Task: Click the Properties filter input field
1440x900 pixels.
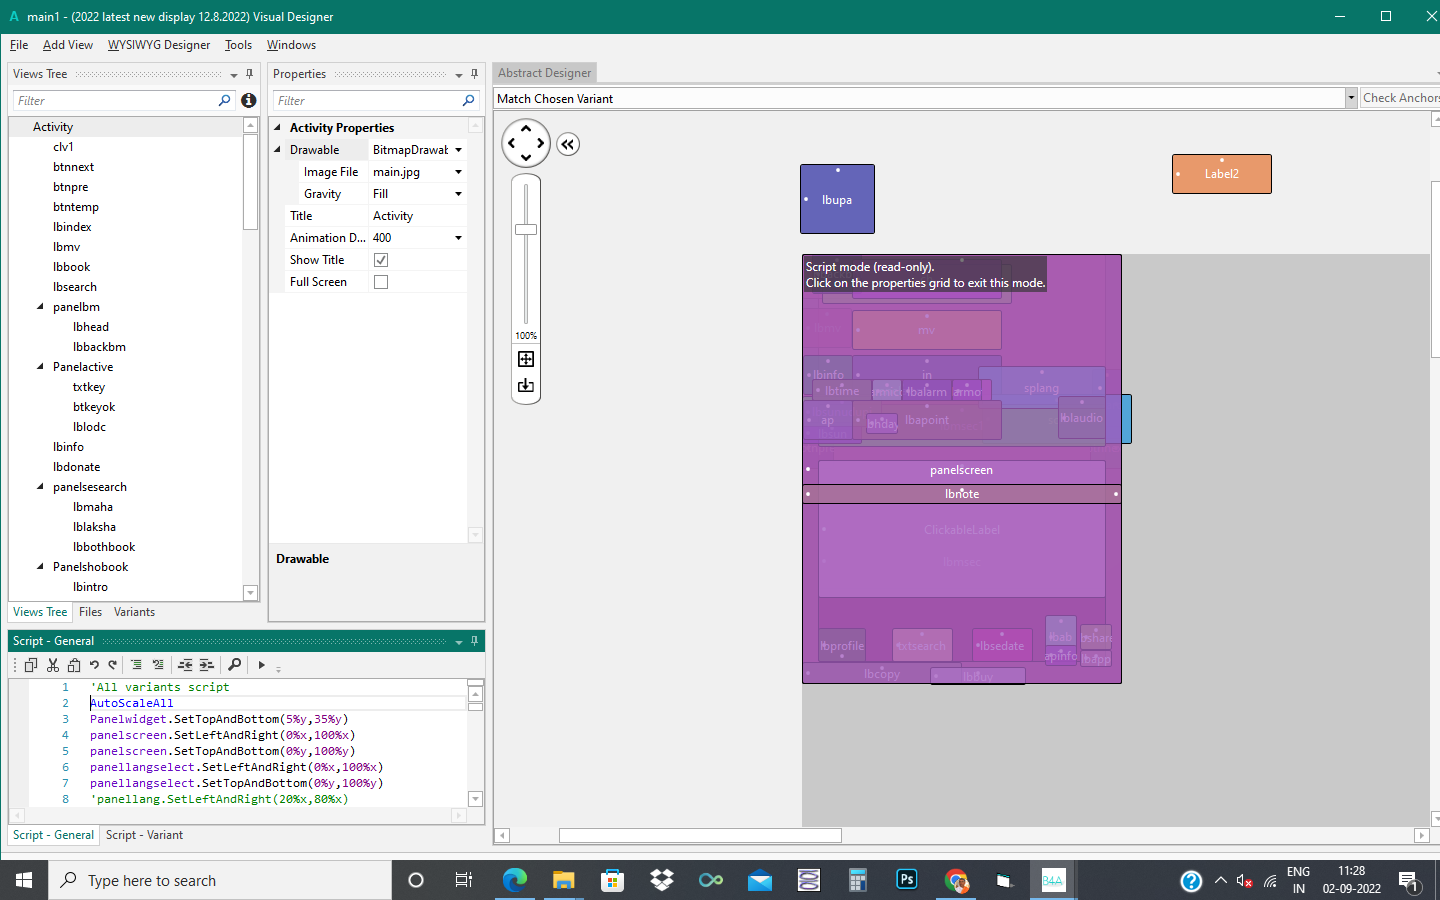Action: pyautogui.click(x=366, y=101)
